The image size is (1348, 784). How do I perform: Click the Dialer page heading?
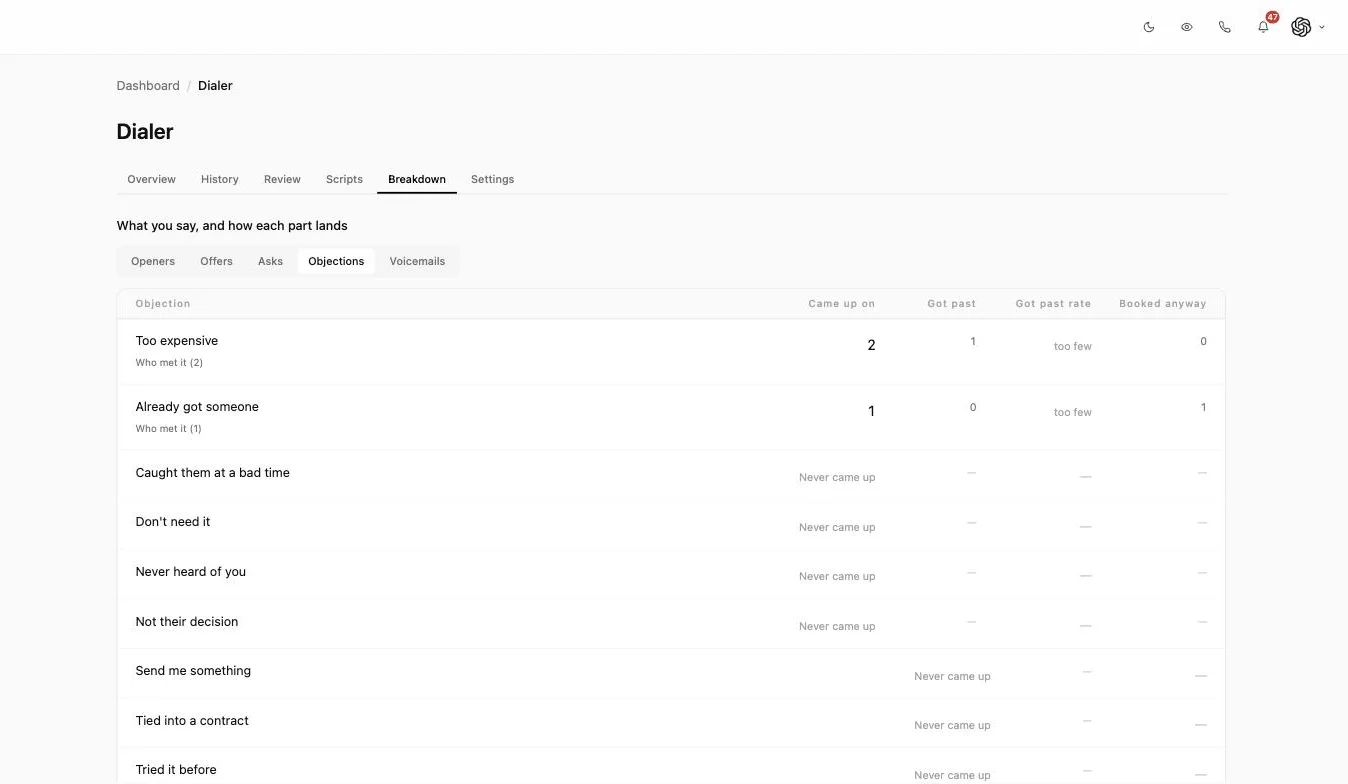click(145, 132)
